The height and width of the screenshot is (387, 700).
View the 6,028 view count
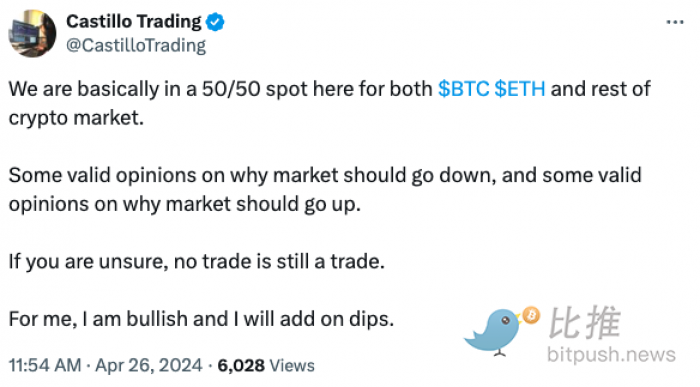tap(241, 366)
